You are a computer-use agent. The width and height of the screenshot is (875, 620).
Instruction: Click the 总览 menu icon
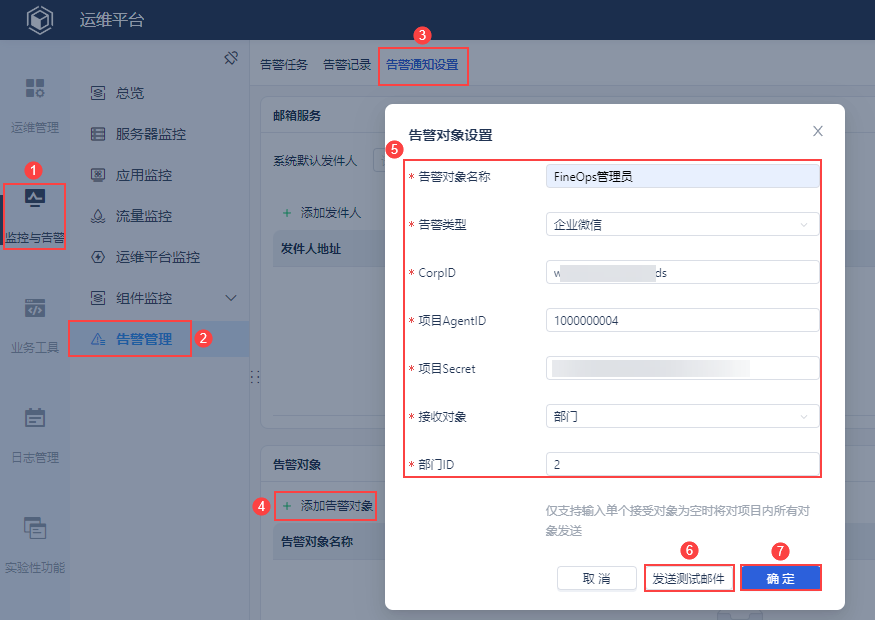(98, 93)
